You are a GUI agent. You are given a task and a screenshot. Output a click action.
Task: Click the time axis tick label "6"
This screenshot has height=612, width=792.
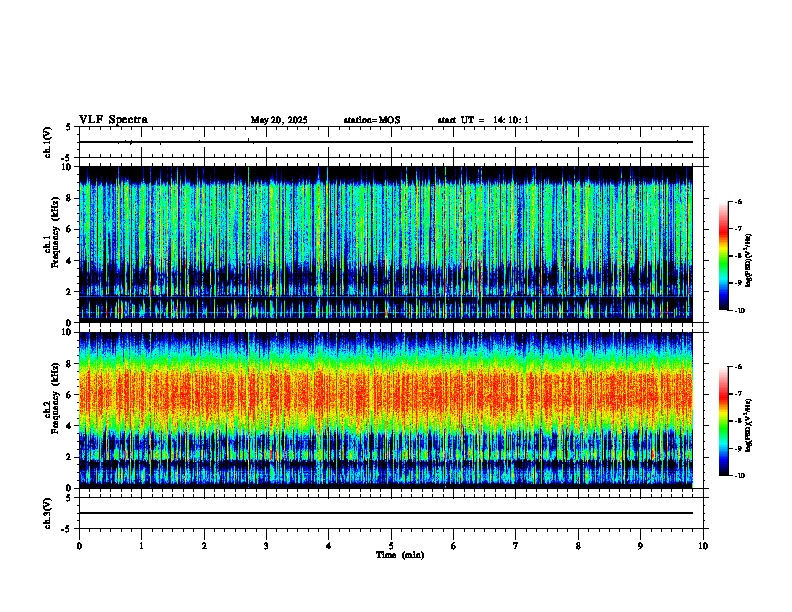coord(454,546)
